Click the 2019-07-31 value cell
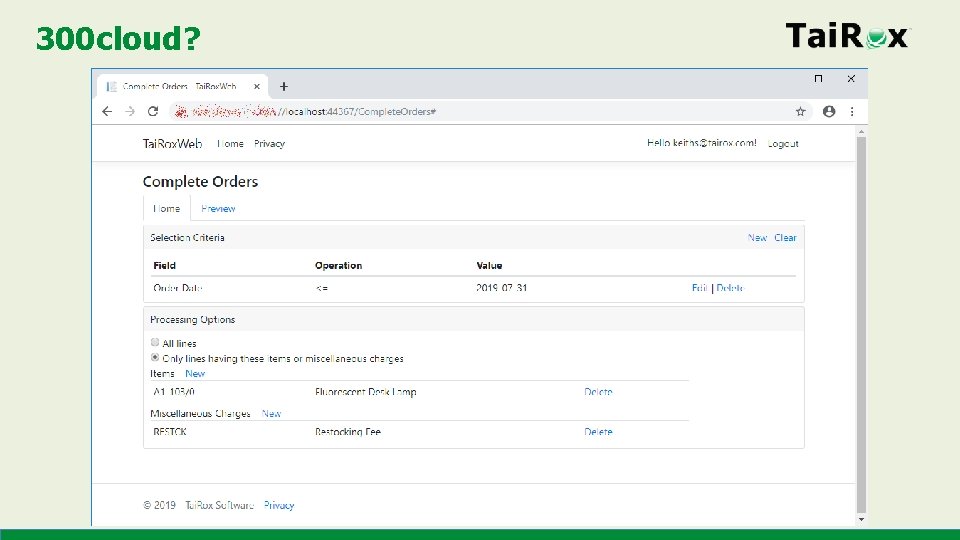 pos(501,288)
